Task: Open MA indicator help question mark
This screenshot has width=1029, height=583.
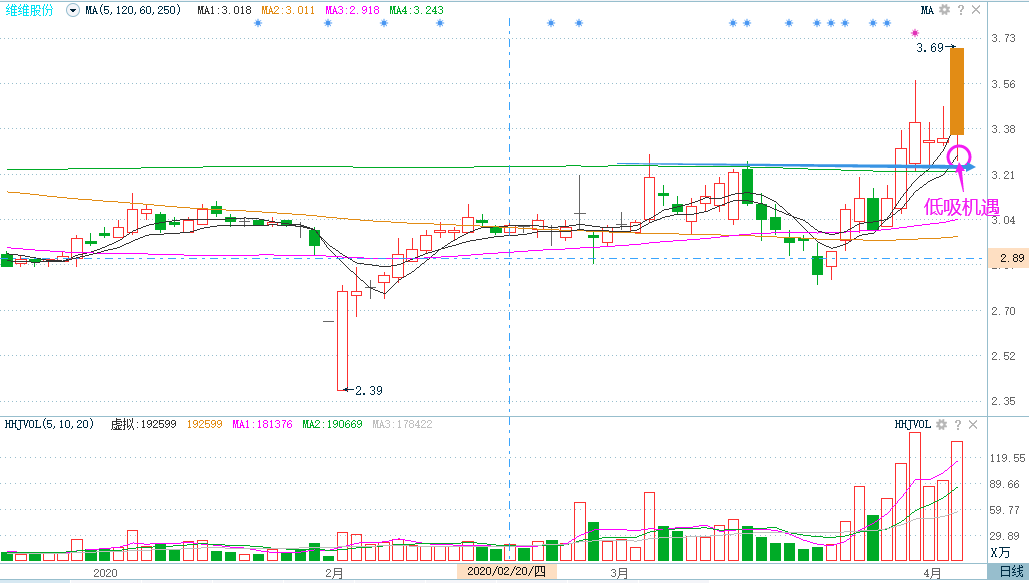Action: [x=961, y=10]
